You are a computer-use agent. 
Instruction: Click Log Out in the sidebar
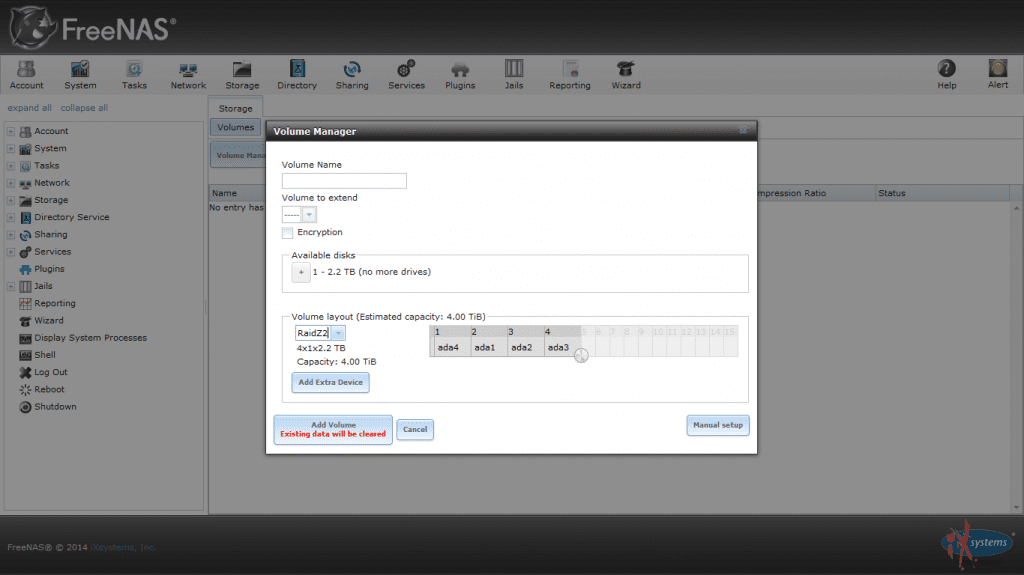pyautogui.click(x=50, y=372)
